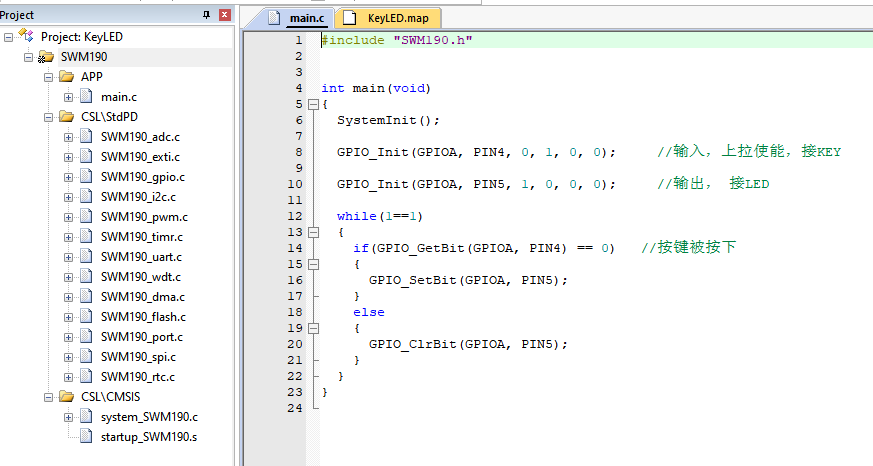The image size is (873, 466).
Task: Click the CSL\StdPD group folder icon
Action: tap(66, 116)
